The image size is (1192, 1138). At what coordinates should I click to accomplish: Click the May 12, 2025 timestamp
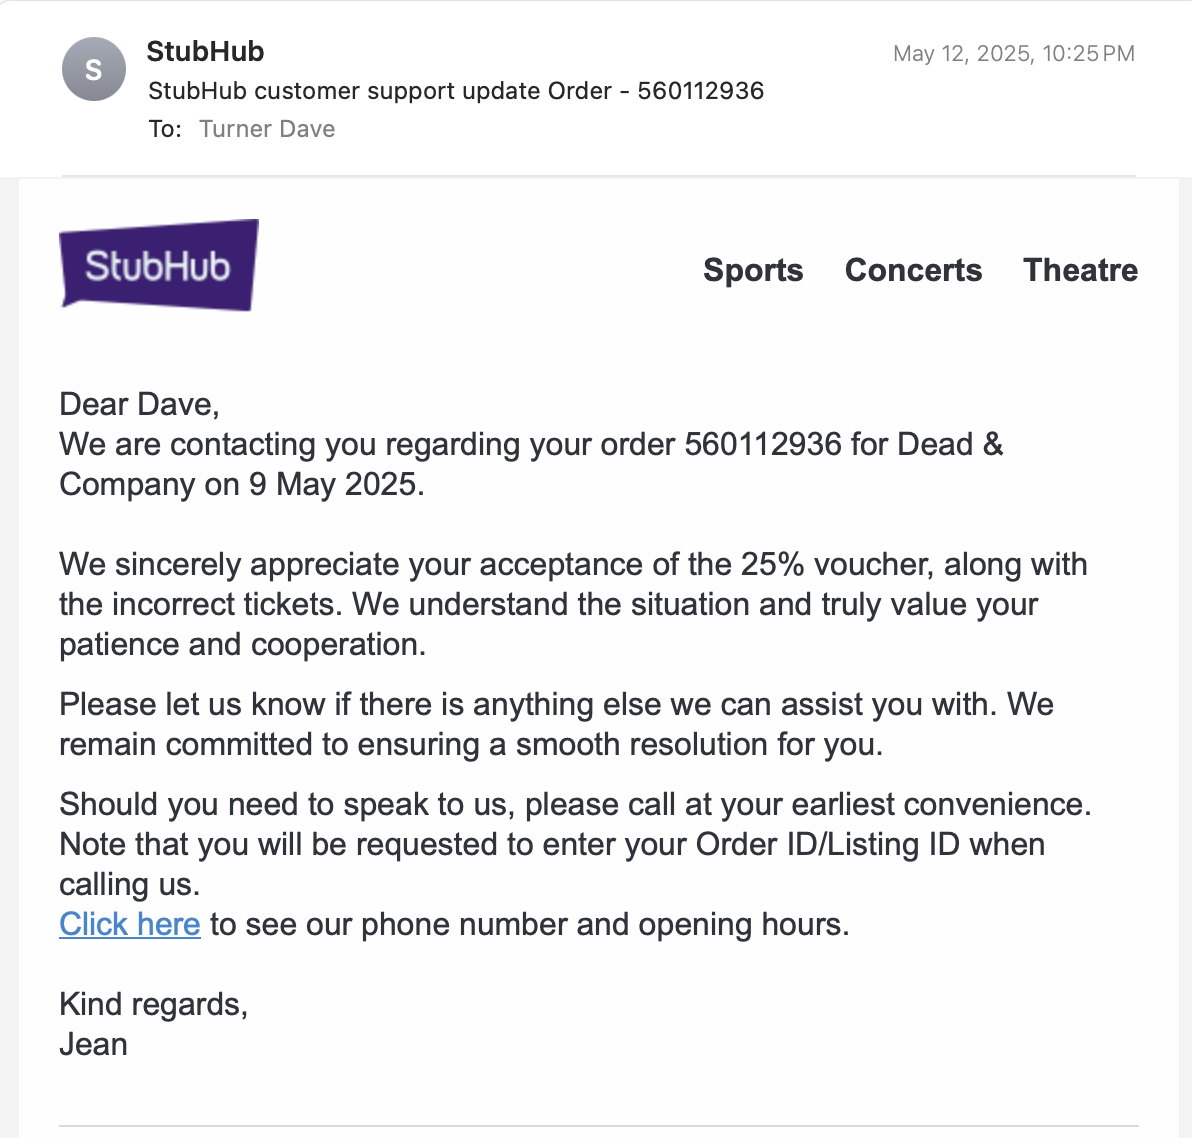pyautogui.click(x=1013, y=53)
